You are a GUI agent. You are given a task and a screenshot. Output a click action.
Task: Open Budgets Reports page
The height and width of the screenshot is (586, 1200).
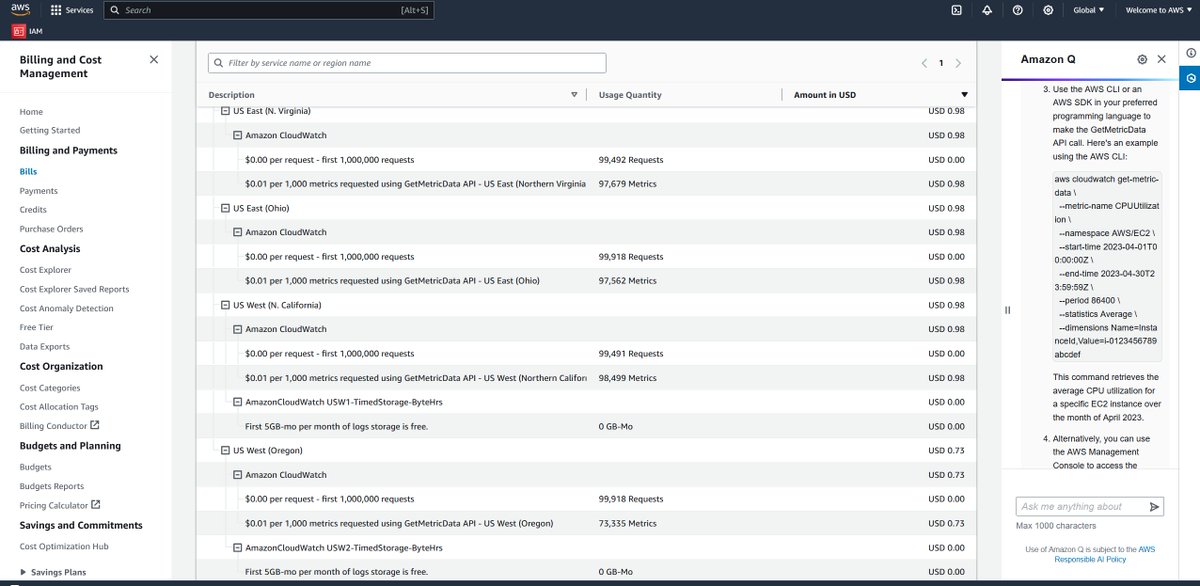(x=52, y=486)
